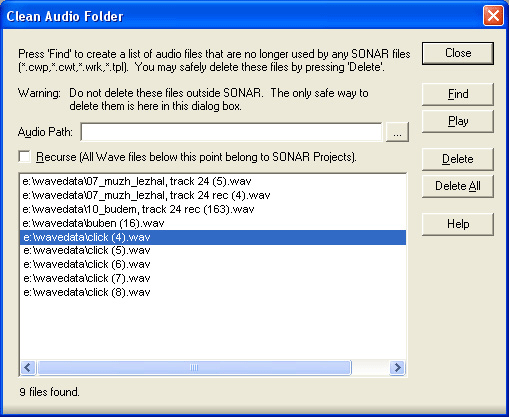Click into the Audio Path field
This screenshot has width=509, height=417.
(x=231, y=132)
